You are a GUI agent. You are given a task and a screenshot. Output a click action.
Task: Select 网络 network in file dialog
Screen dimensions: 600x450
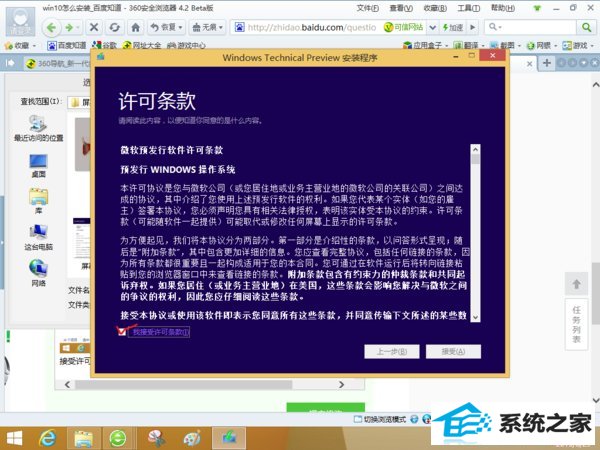point(38,272)
